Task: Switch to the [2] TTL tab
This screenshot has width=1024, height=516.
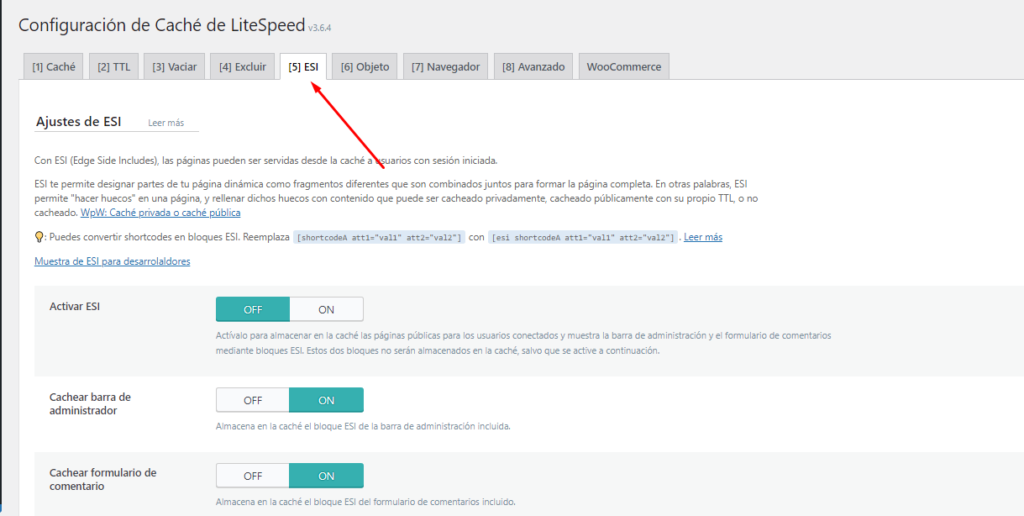Action: [x=114, y=67]
